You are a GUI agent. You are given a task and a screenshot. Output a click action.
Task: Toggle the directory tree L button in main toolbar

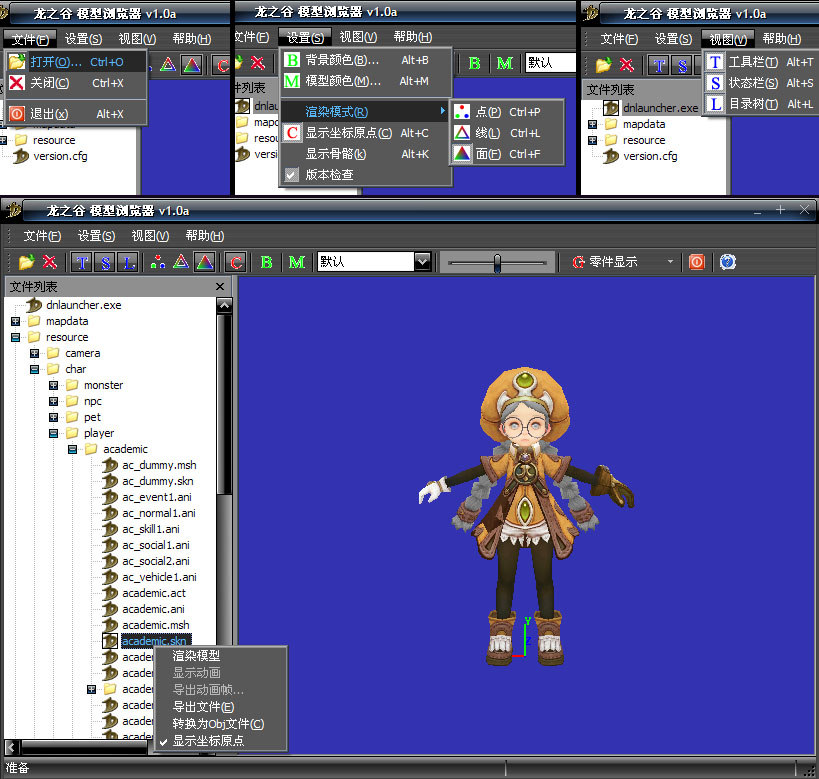(128, 262)
